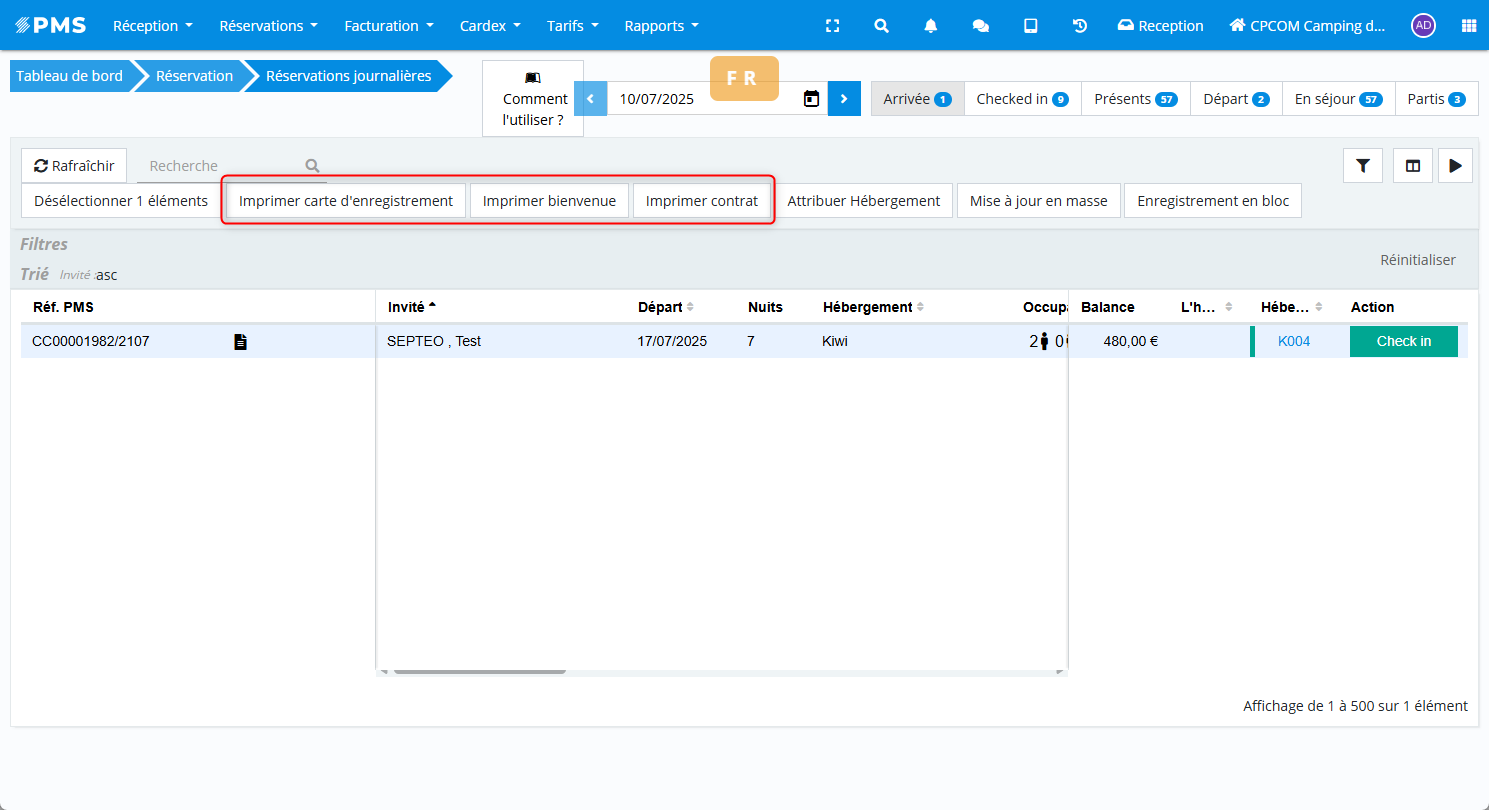Open the date picker calendar icon
This screenshot has width=1489, height=810.
coord(811,99)
